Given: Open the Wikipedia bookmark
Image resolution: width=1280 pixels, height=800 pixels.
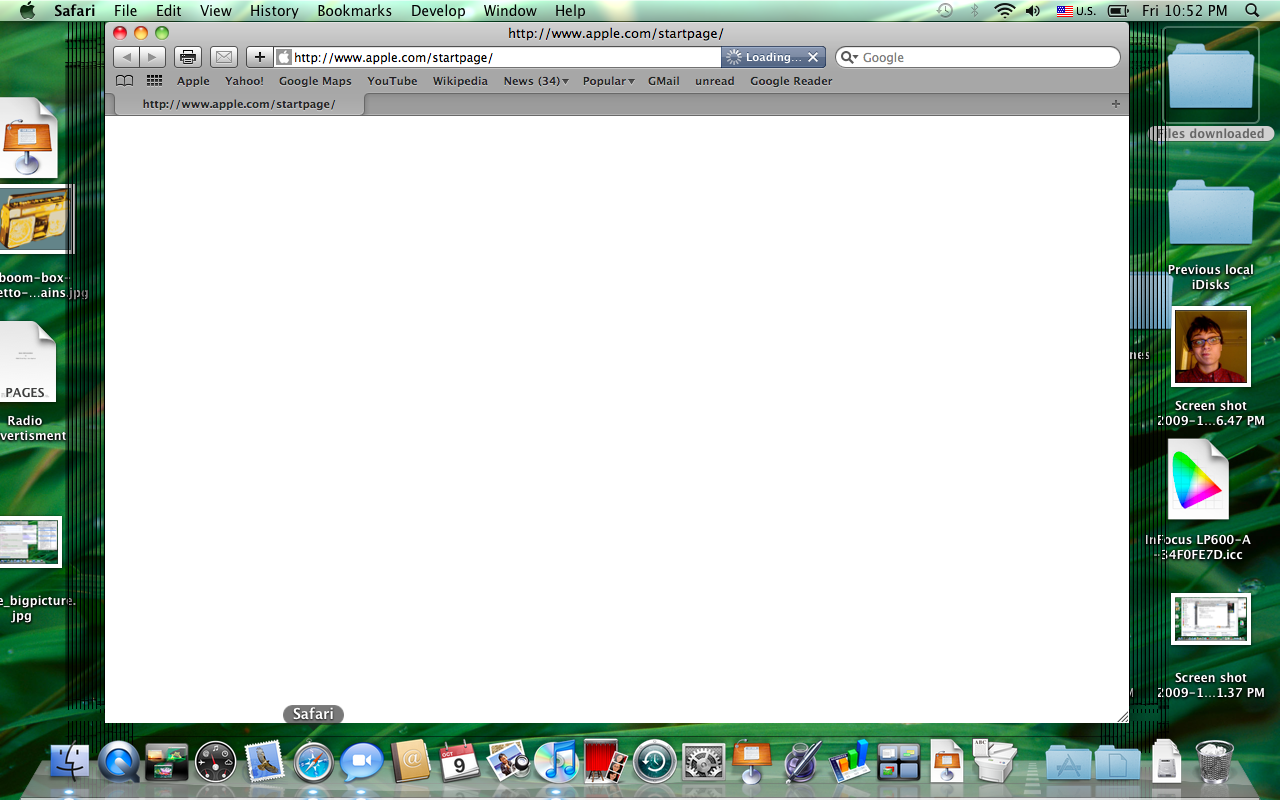Looking at the screenshot, I should [x=460, y=81].
